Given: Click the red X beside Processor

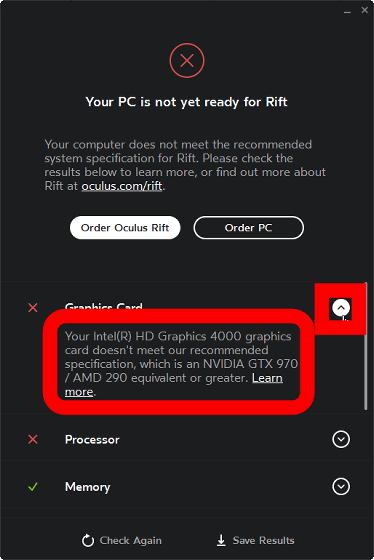Looking at the screenshot, I should click(x=33, y=439).
